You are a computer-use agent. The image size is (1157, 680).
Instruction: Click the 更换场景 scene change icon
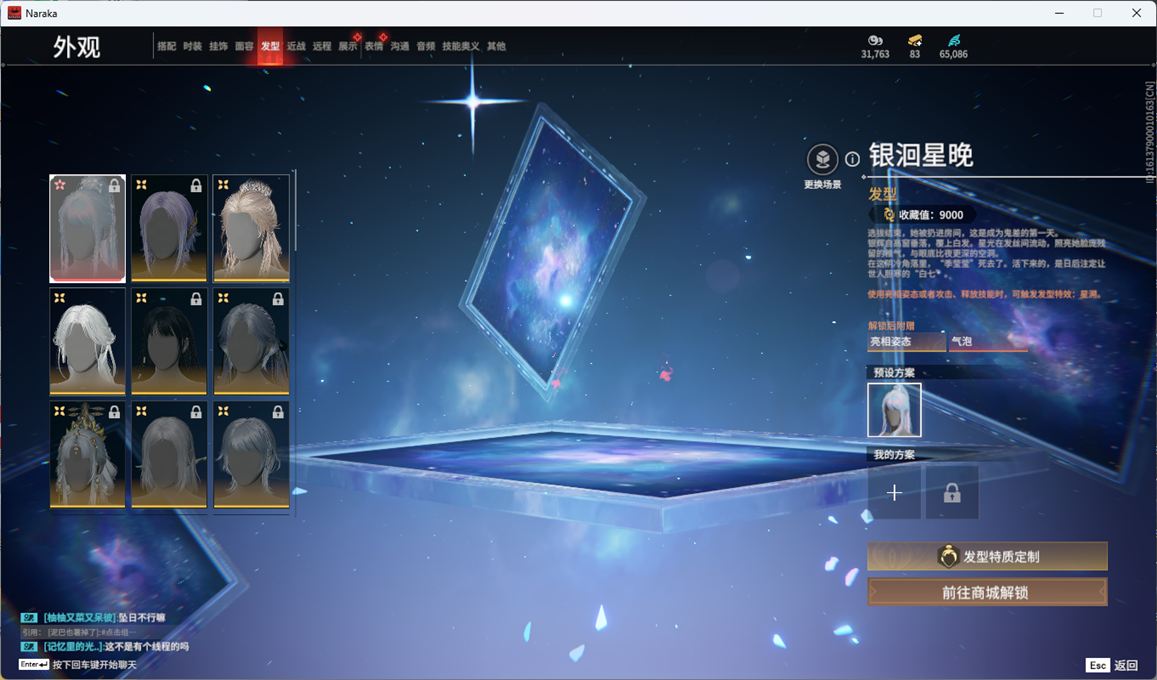pyautogui.click(x=822, y=160)
